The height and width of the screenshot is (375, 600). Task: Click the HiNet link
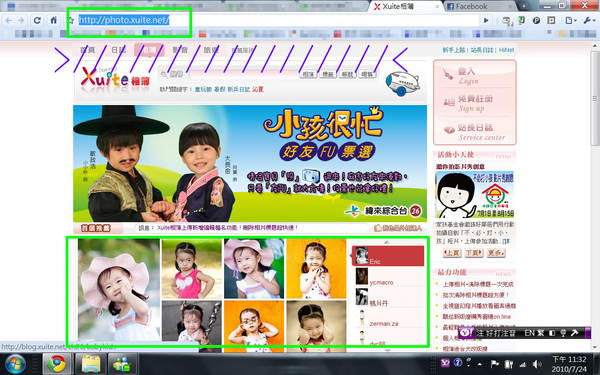coord(507,50)
